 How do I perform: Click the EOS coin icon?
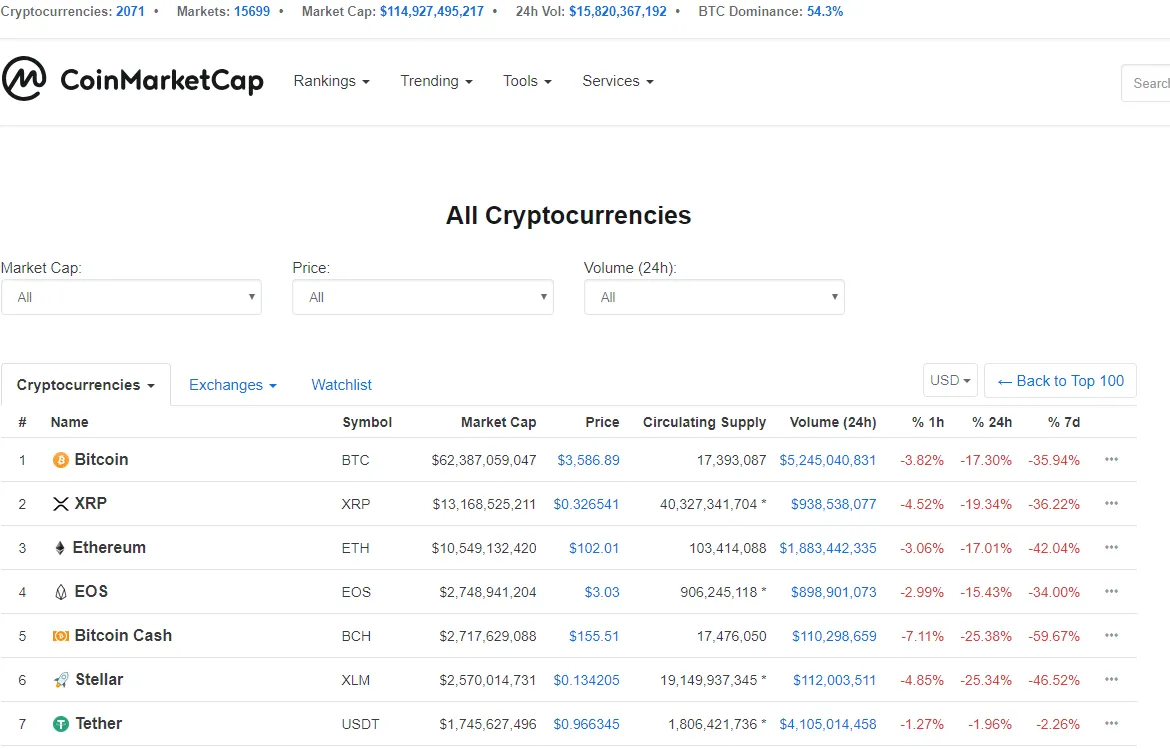point(60,592)
